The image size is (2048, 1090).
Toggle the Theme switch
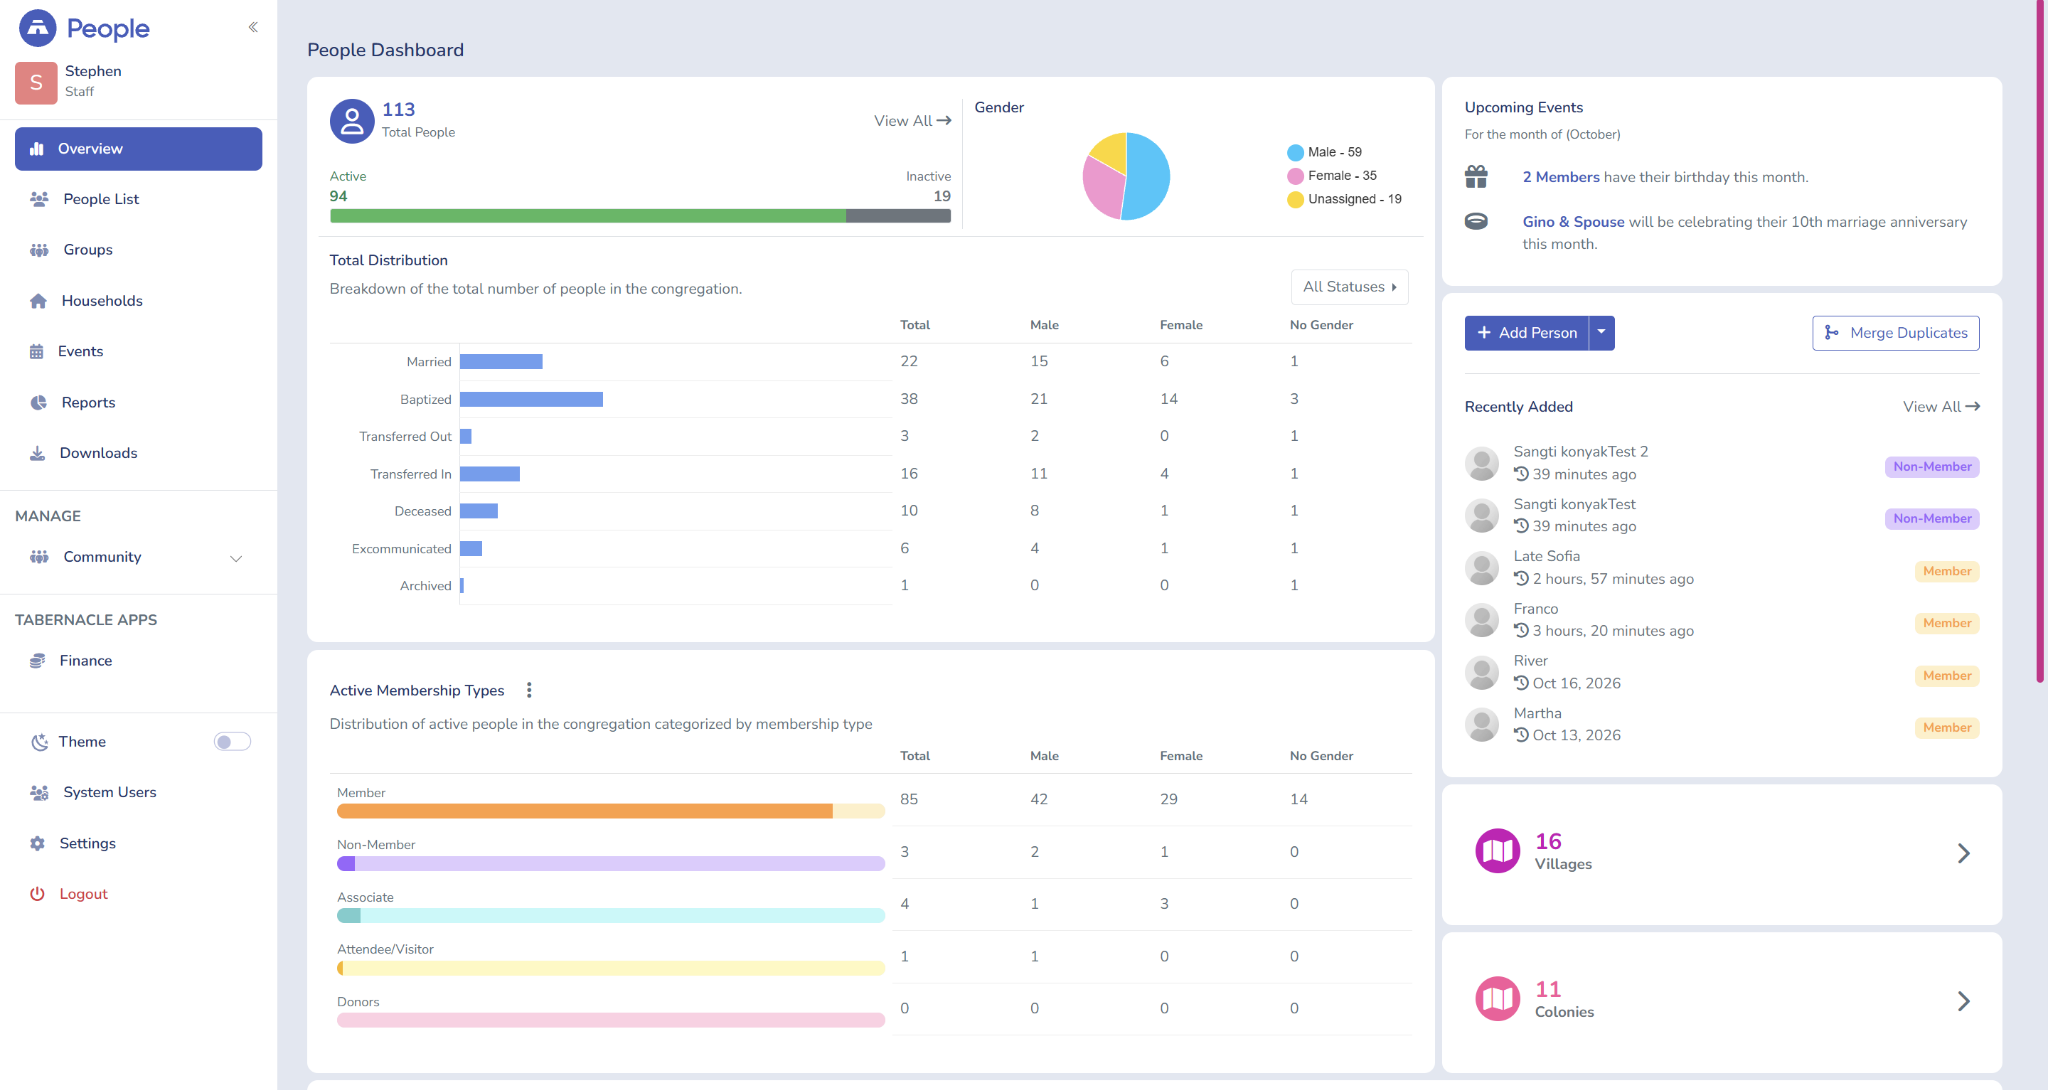click(232, 742)
